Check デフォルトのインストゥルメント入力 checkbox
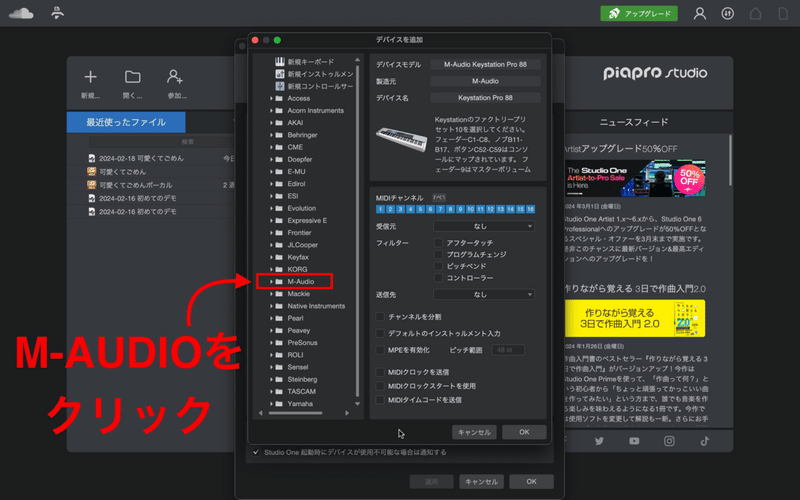The height and width of the screenshot is (500, 800). click(x=380, y=333)
